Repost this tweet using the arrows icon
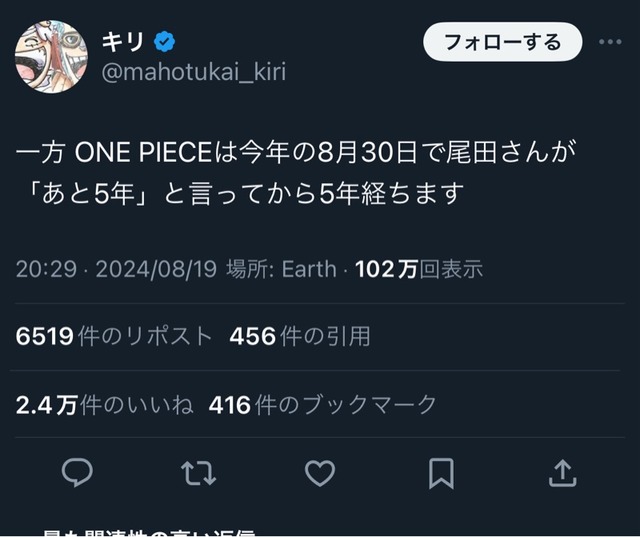Image resolution: width=640 pixels, height=537 pixels. [x=198, y=472]
